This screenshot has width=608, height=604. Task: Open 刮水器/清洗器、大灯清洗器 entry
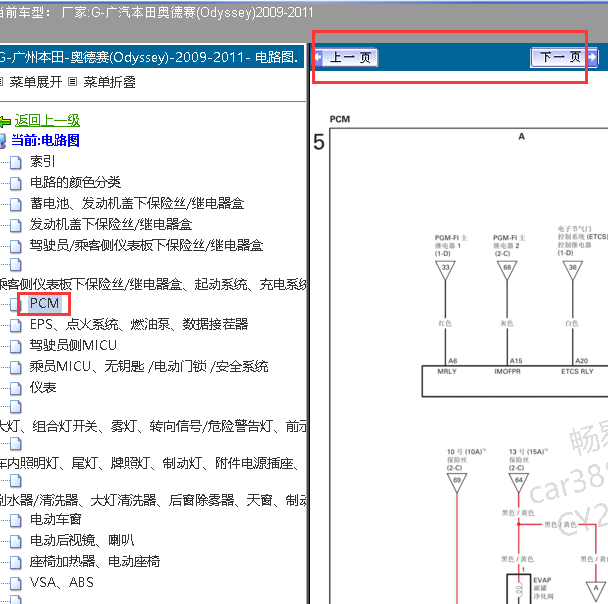(x=153, y=500)
